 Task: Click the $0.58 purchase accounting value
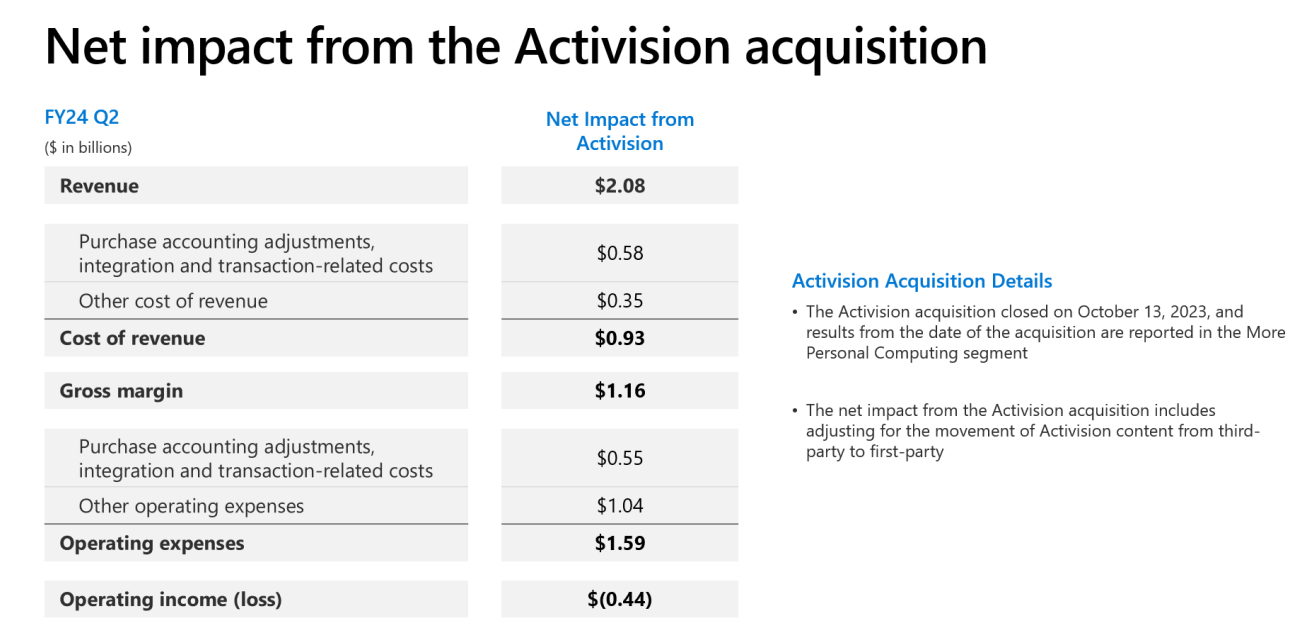click(x=620, y=253)
